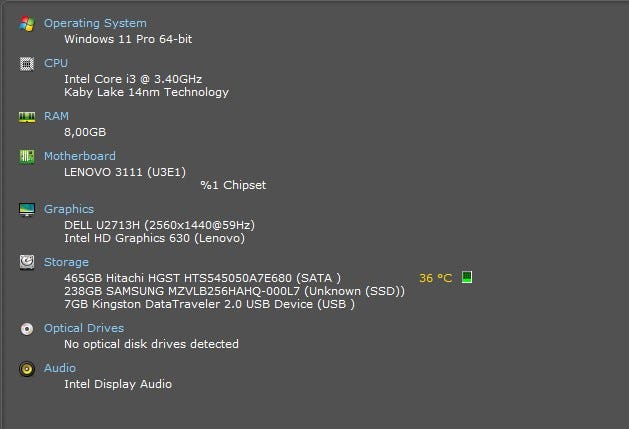Click the green drive status icon
The image size is (629, 429).
click(466, 277)
